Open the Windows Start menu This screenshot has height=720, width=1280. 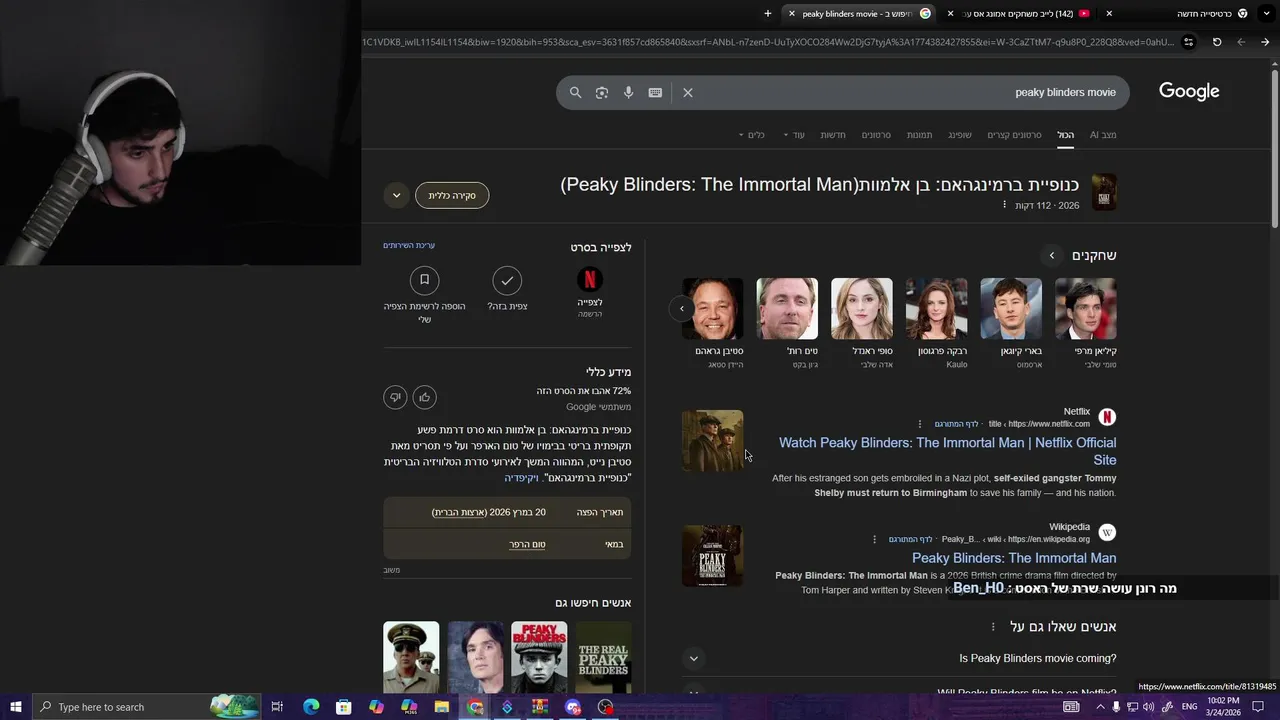click(x=15, y=707)
